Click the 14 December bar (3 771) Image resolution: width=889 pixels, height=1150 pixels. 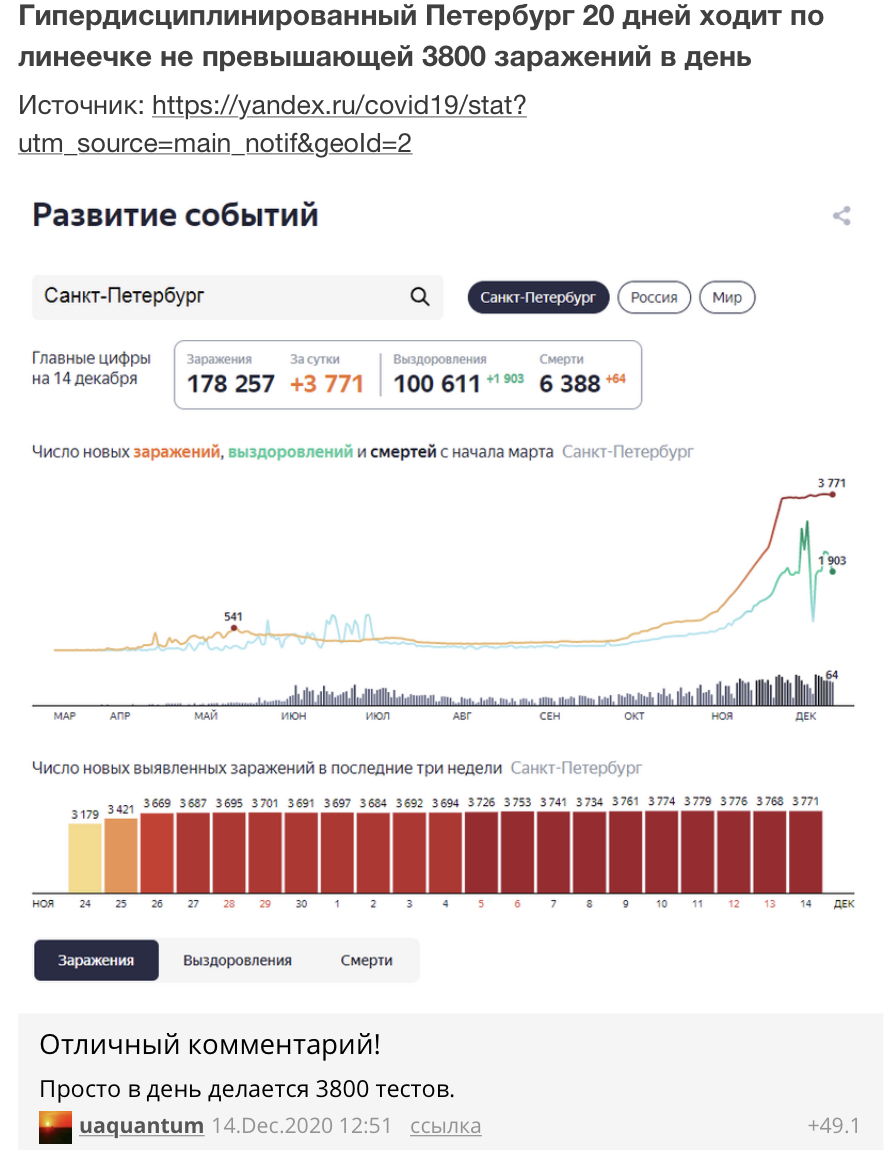coord(805,852)
